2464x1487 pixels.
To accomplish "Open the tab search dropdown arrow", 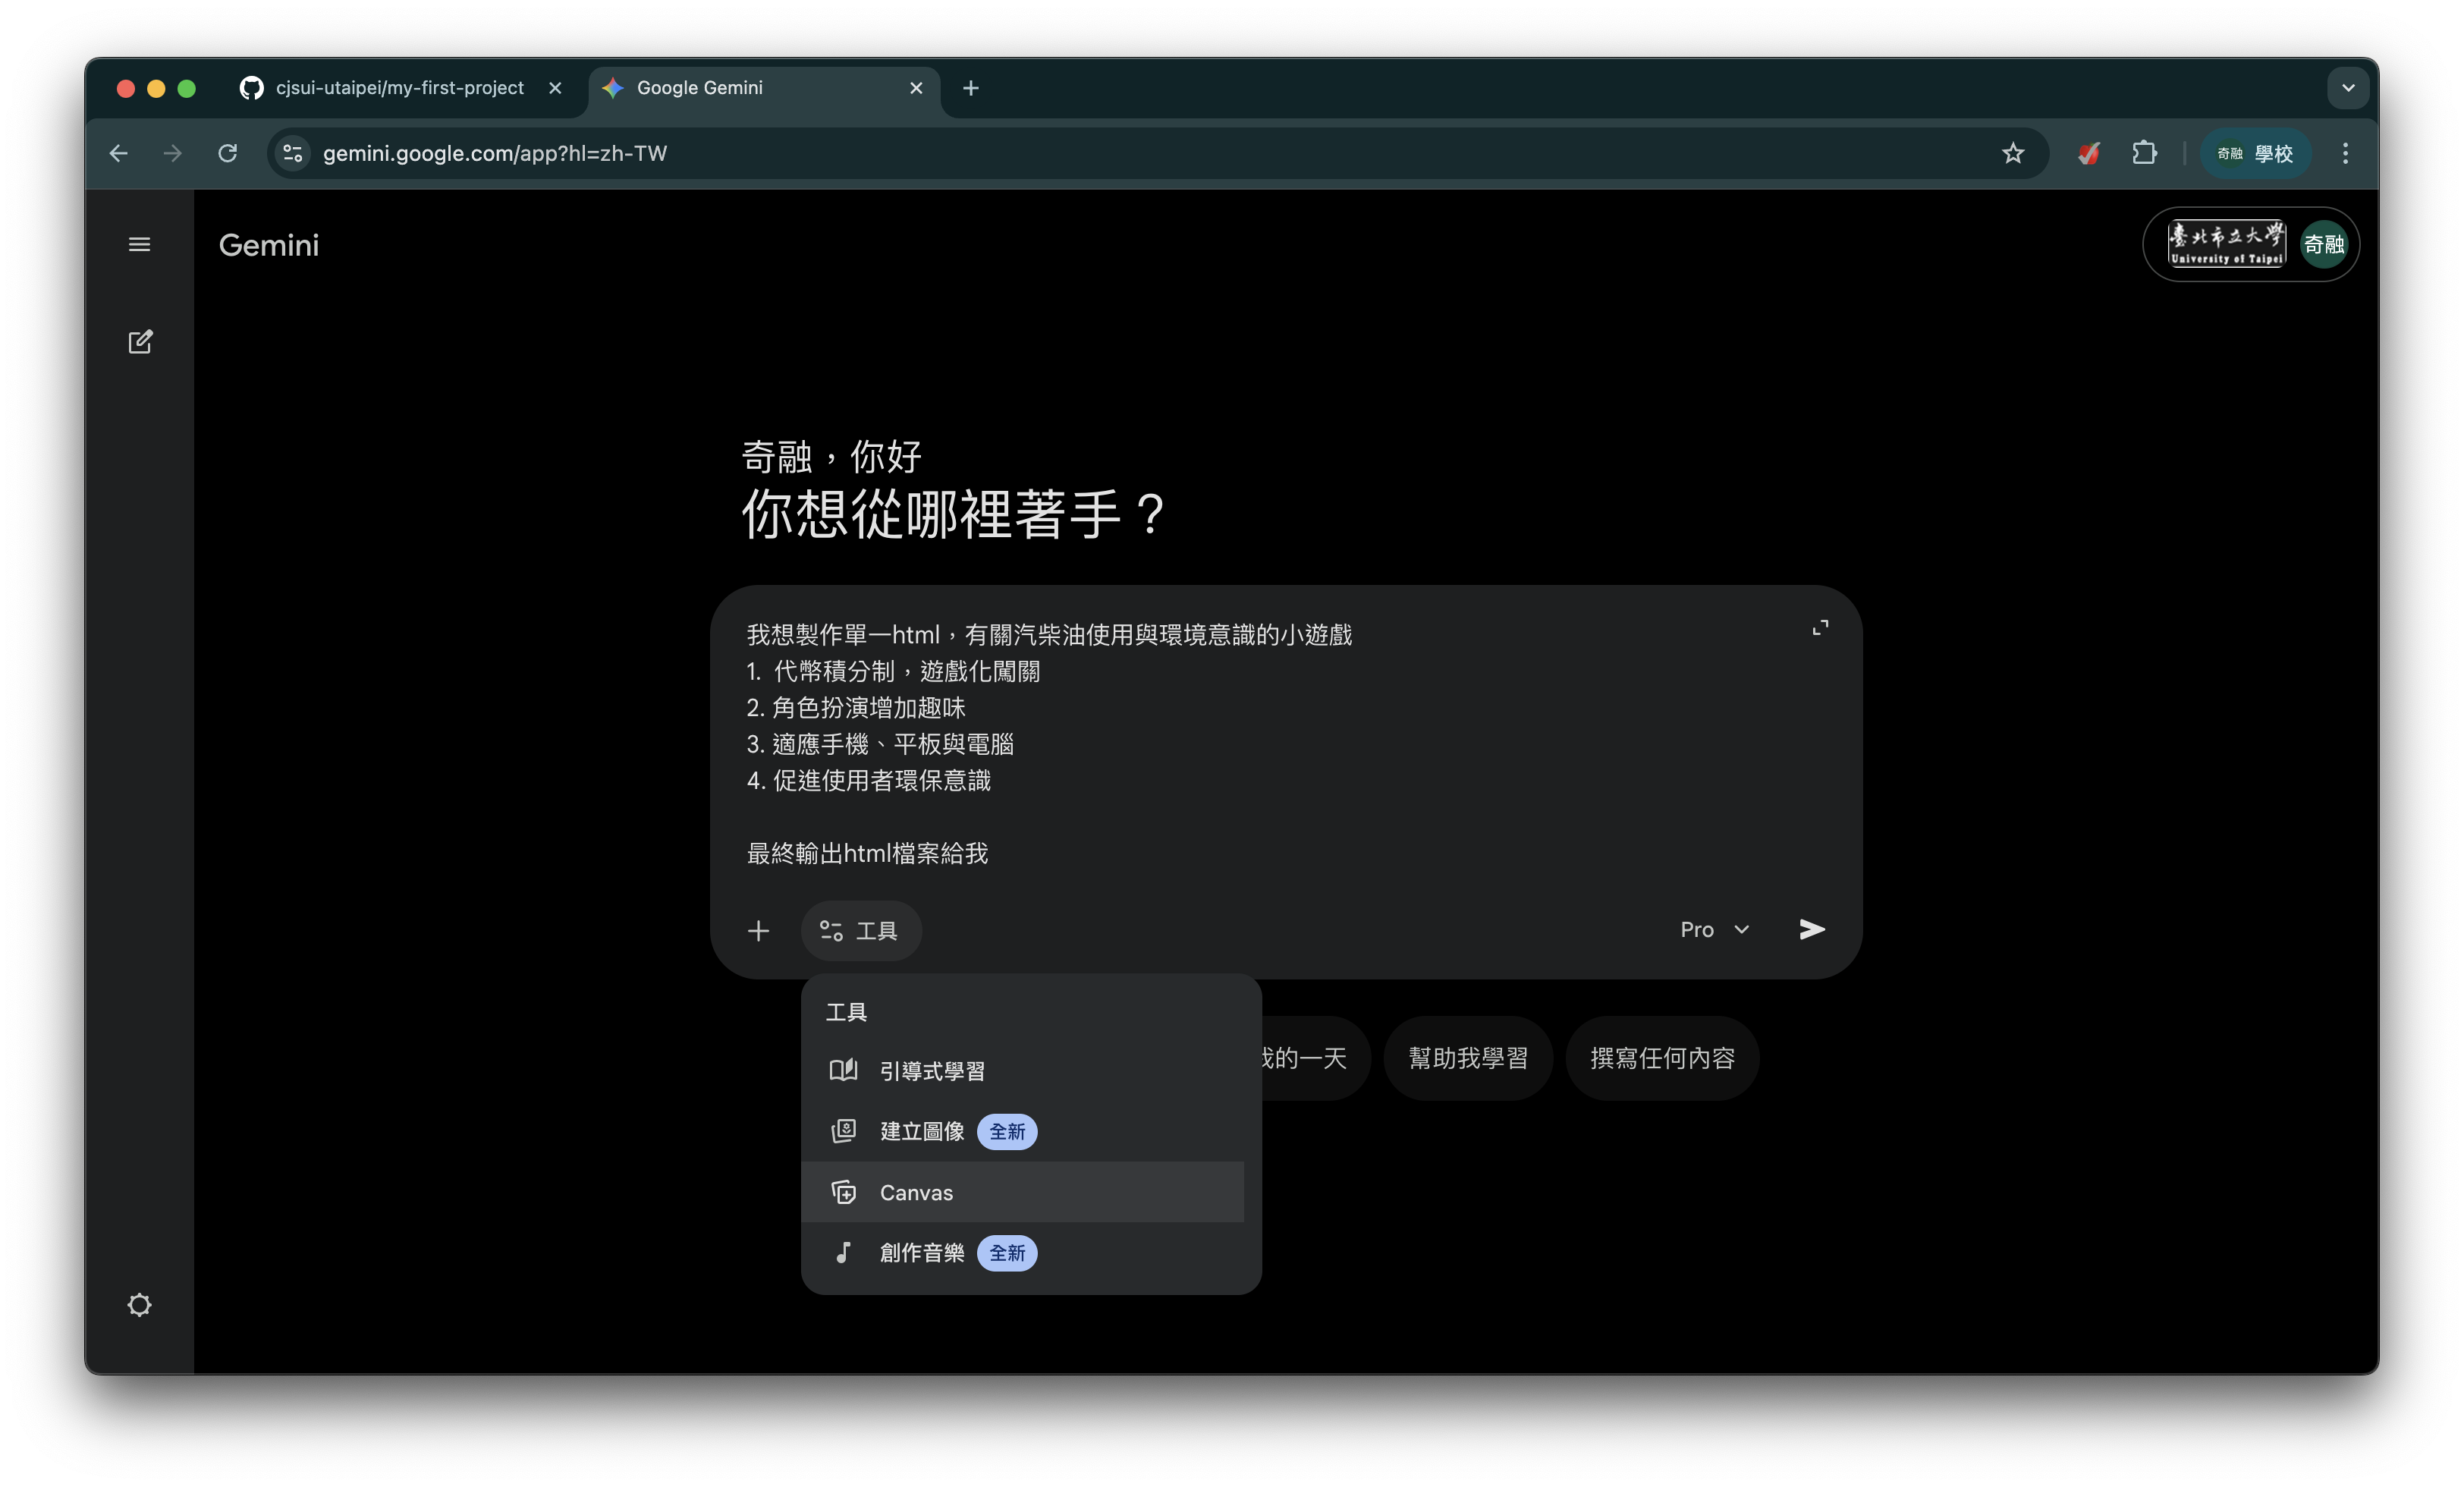I will click(2348, 88).
